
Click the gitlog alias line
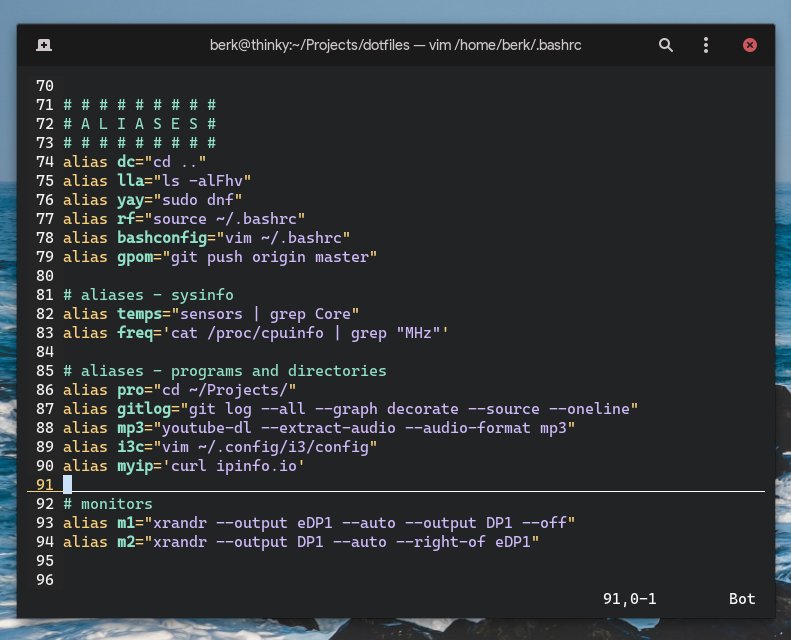pos(350,409)
